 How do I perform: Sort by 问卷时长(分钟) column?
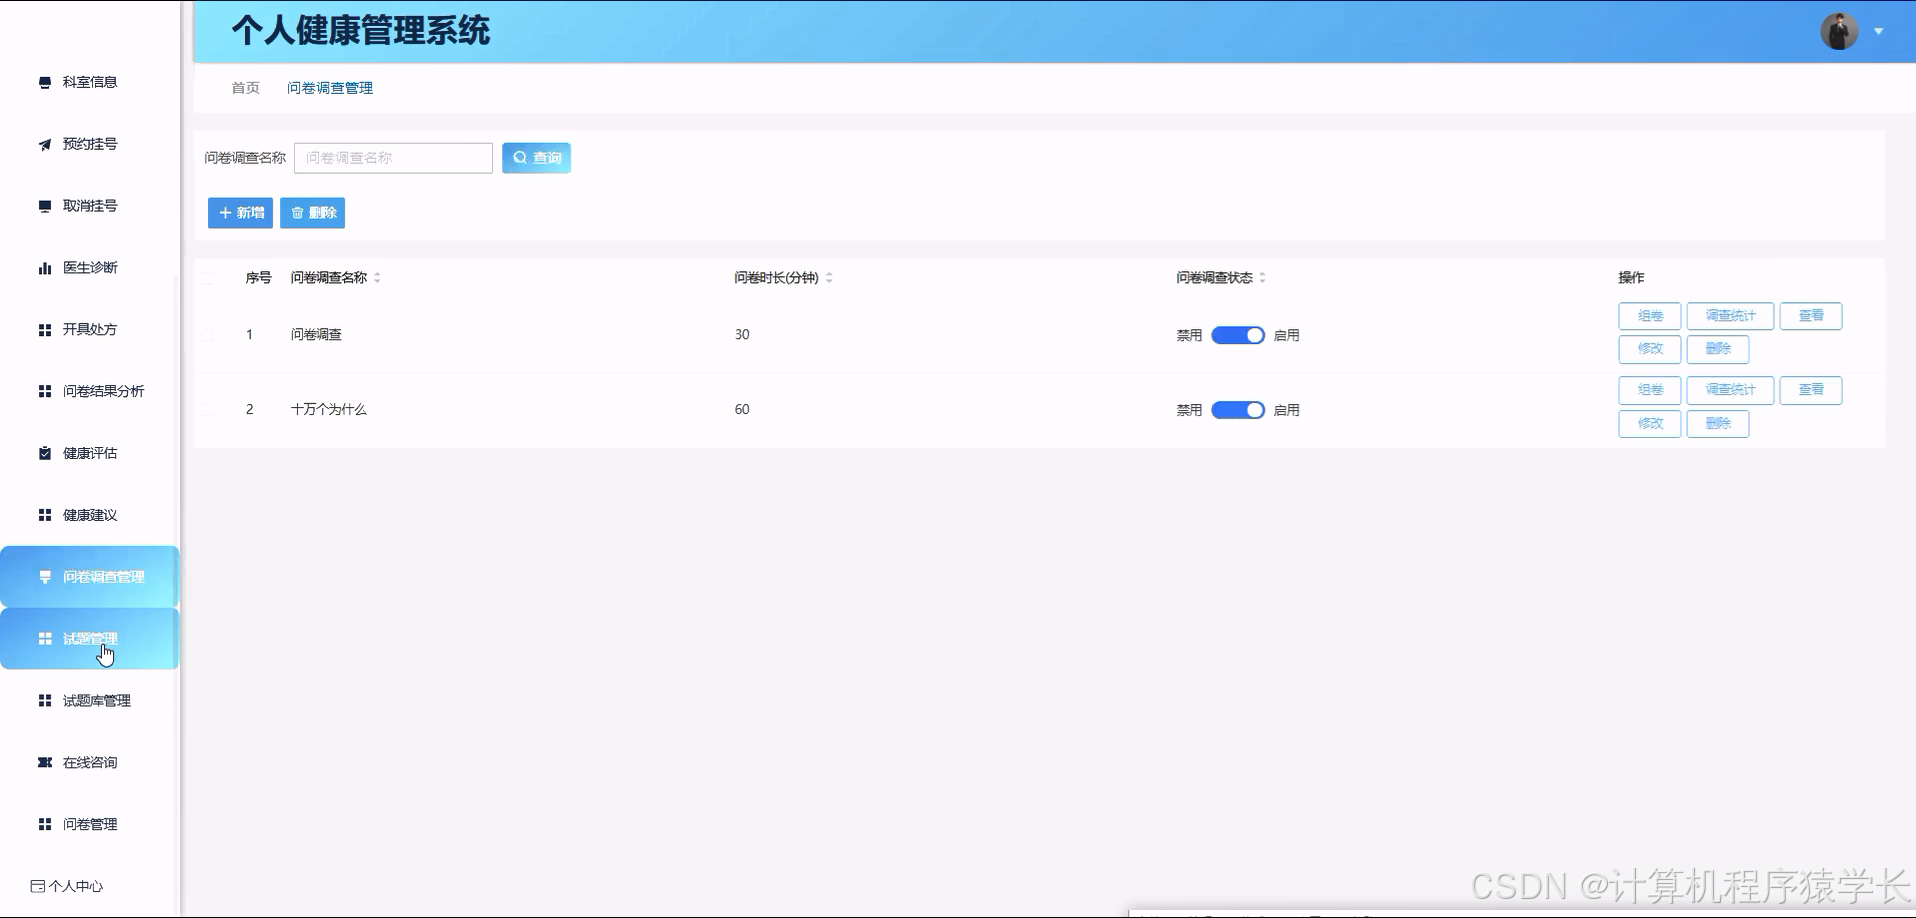tap(829, 278)
